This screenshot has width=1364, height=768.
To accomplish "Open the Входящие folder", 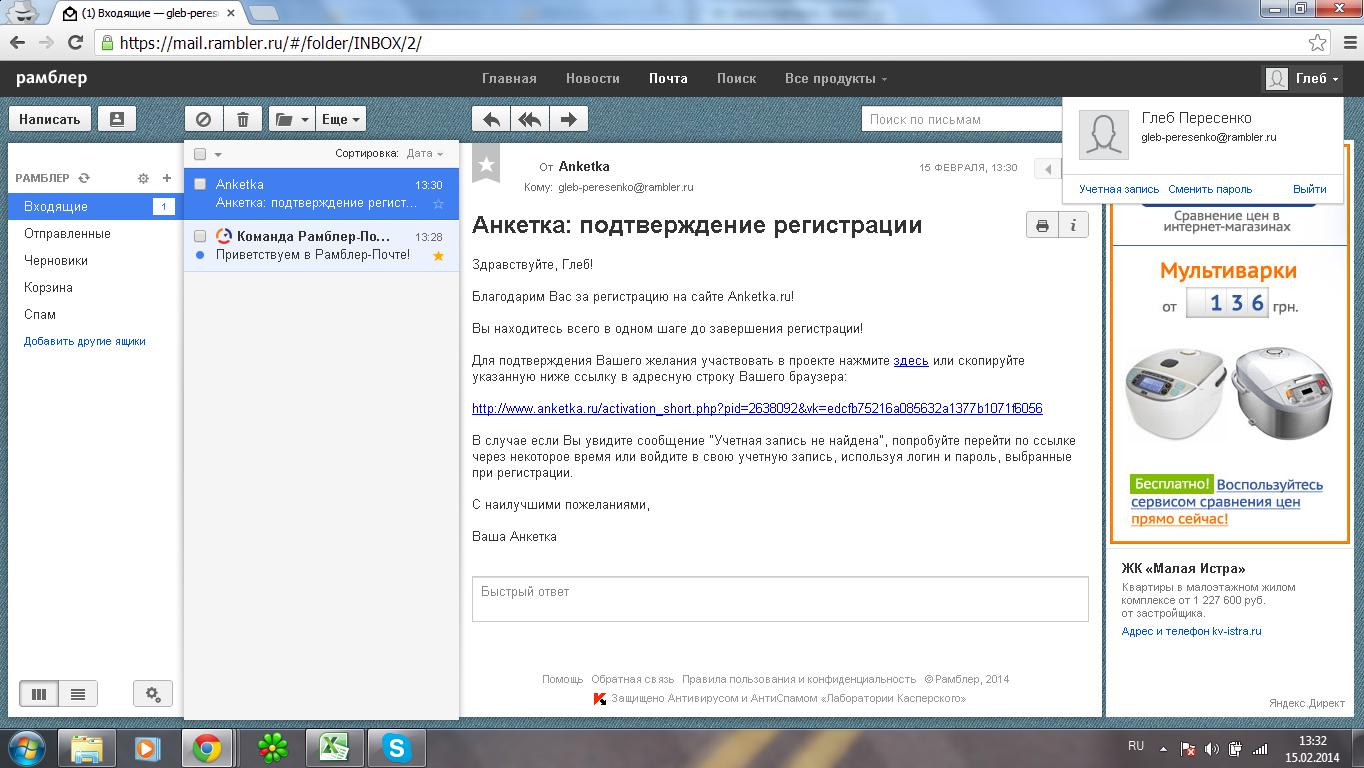I will [94, 206].
